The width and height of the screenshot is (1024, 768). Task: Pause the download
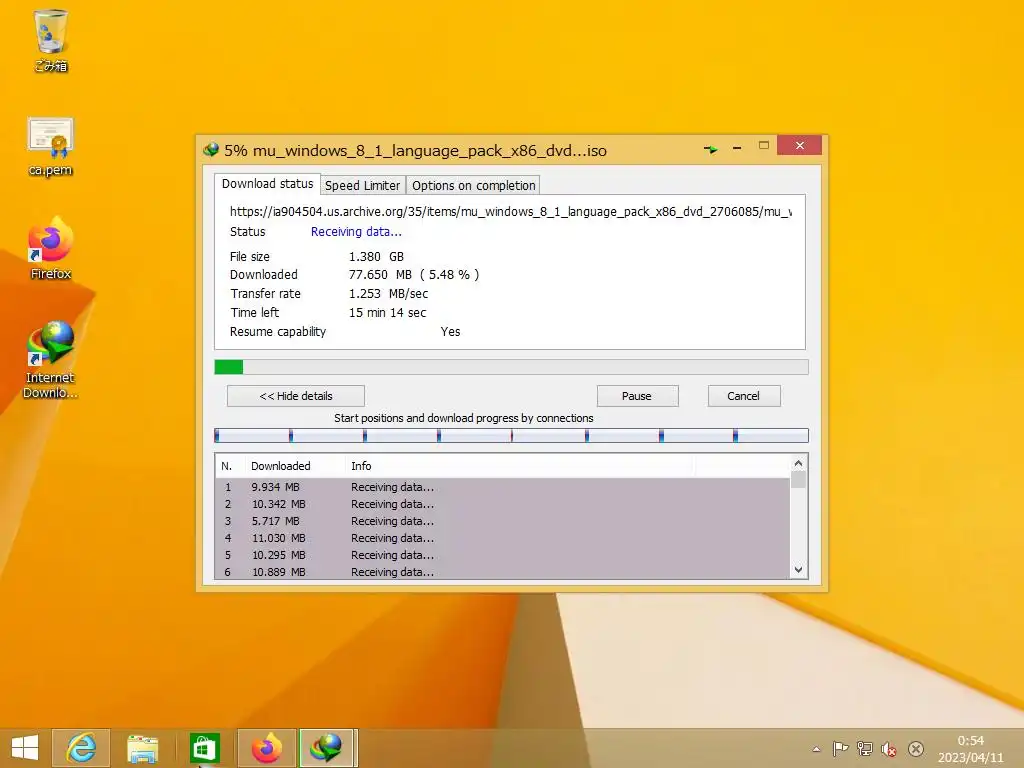pyautogui.click(x=637, y=396)
